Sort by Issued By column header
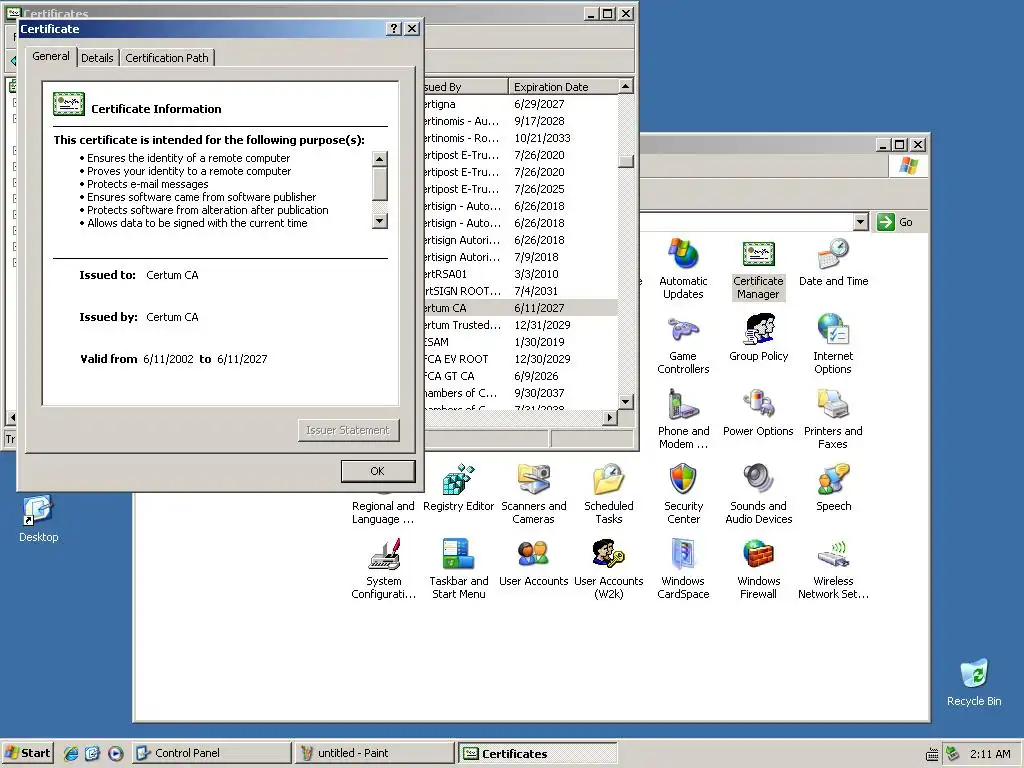1024x768 pixels. tap(466, 87)
